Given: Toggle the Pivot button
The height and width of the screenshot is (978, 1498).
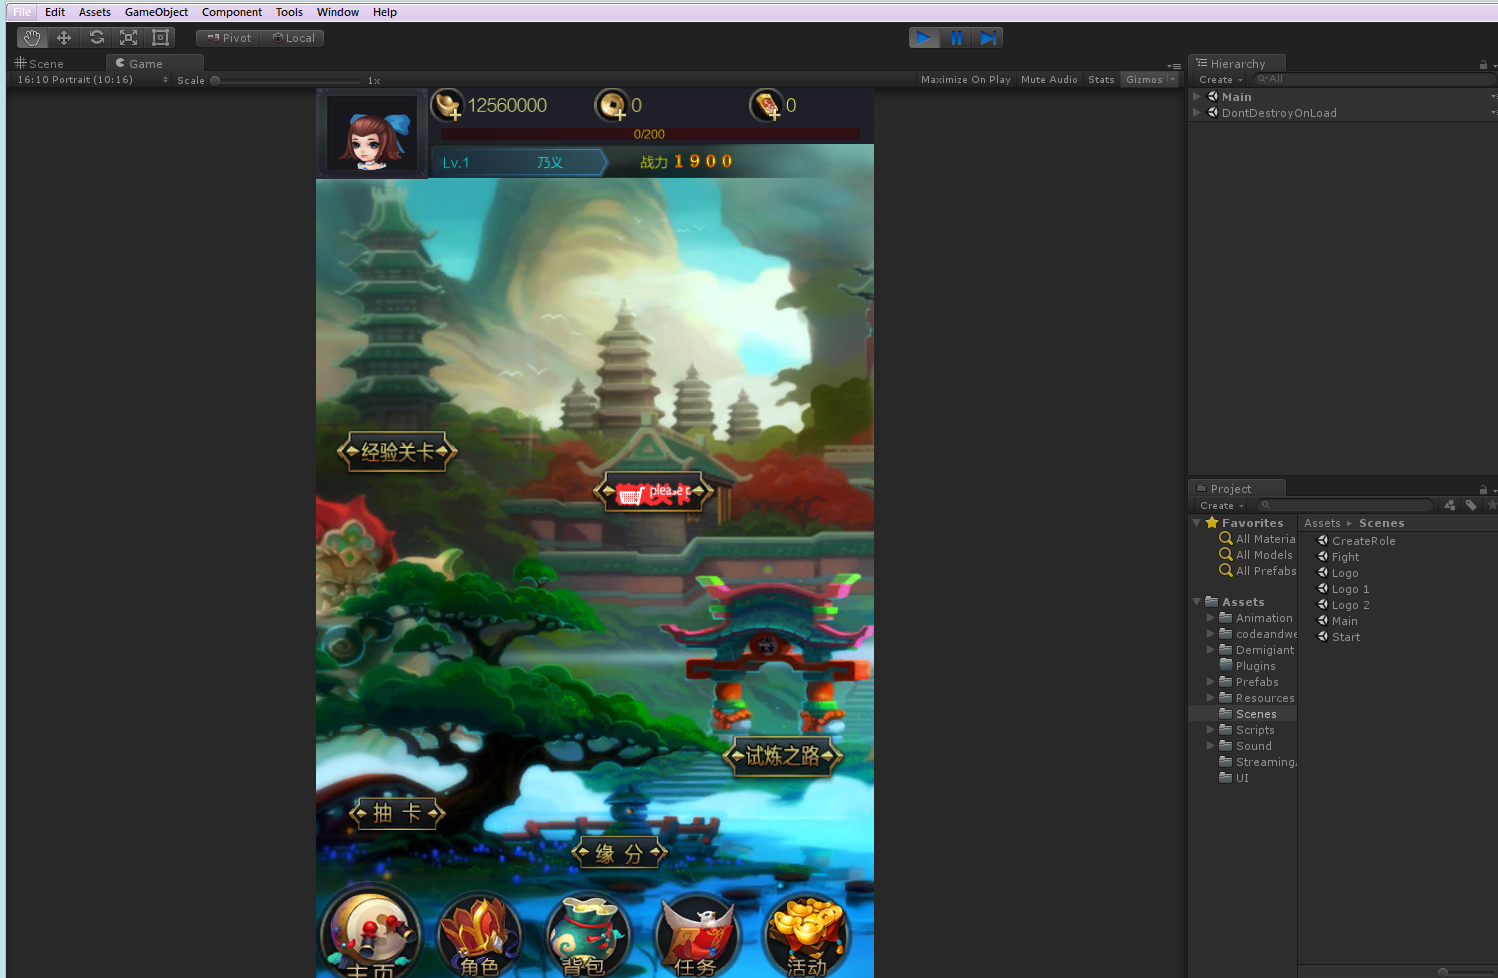Looking at the screenshot, I should [229, 38].
